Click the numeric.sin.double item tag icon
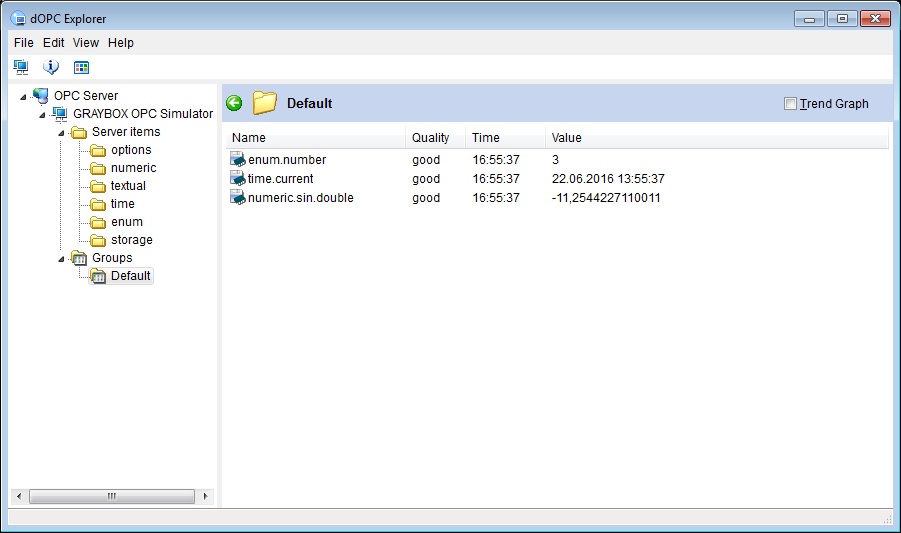This screenshot has height=533, width=901. tap(238, 197)
